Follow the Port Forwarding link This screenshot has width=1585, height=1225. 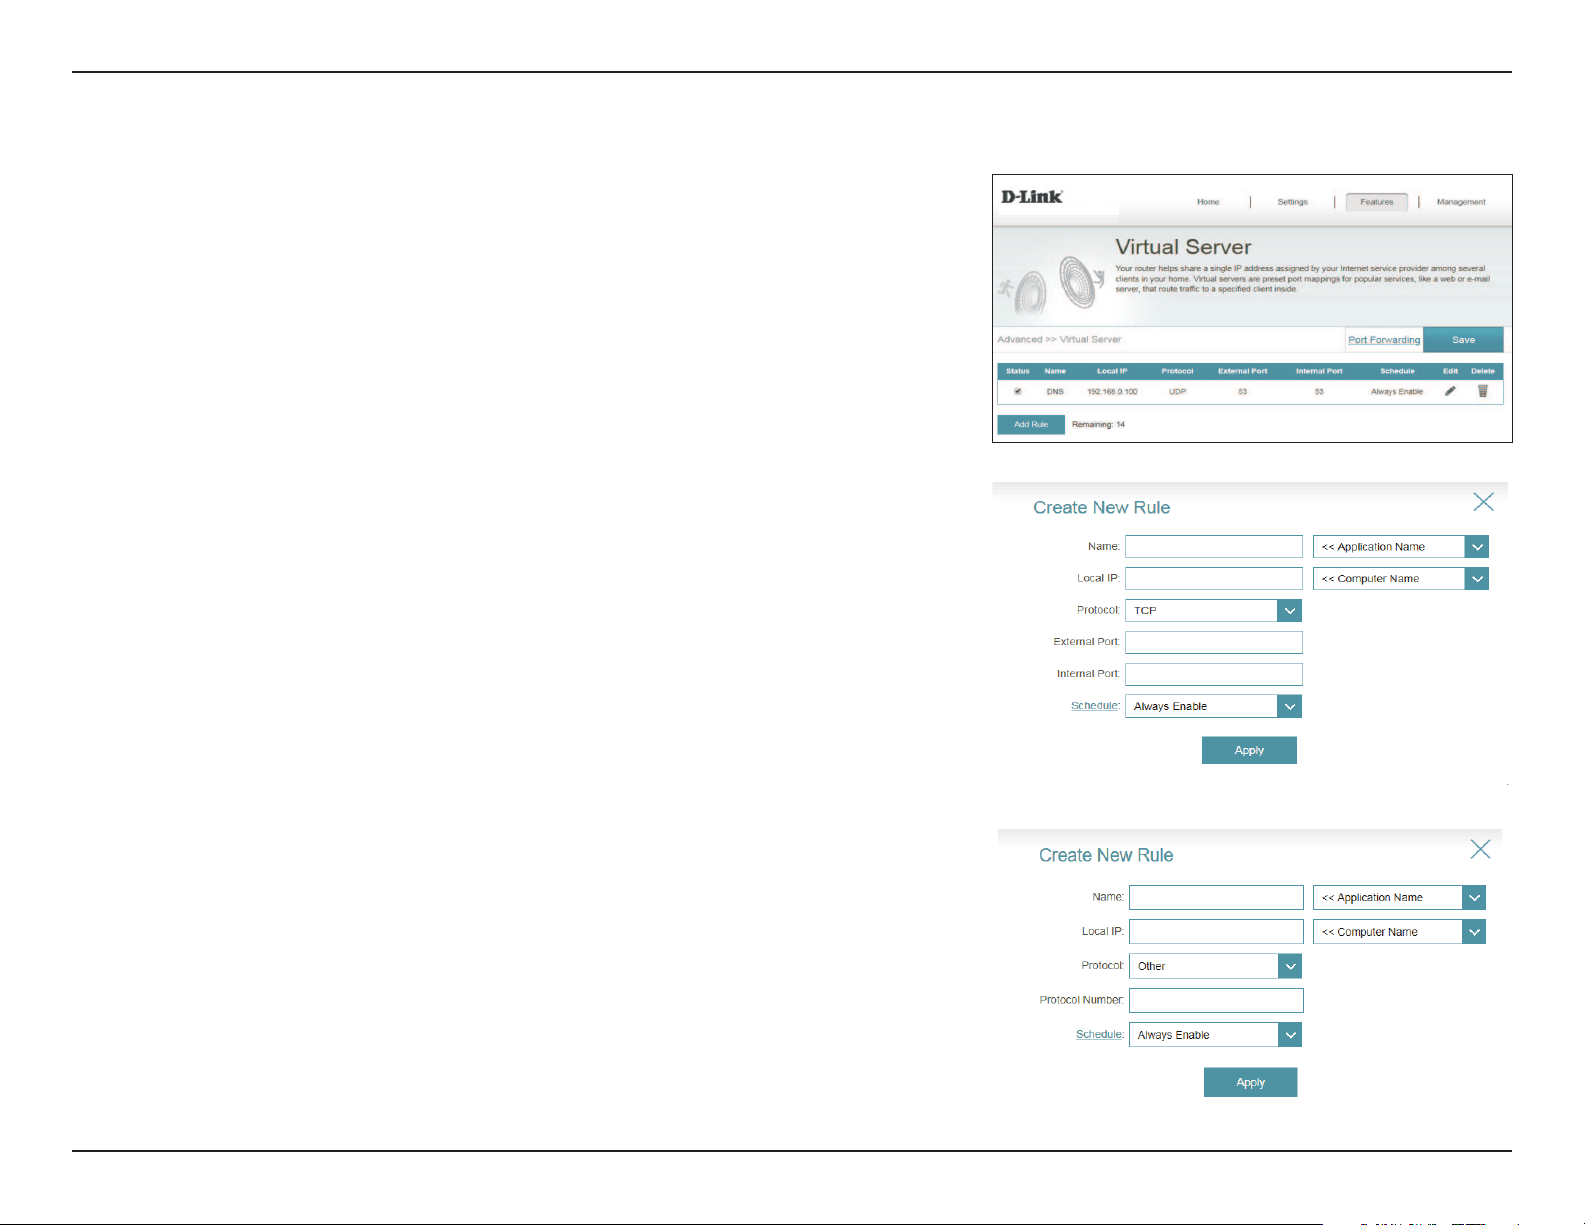[x=1384, y=340]
